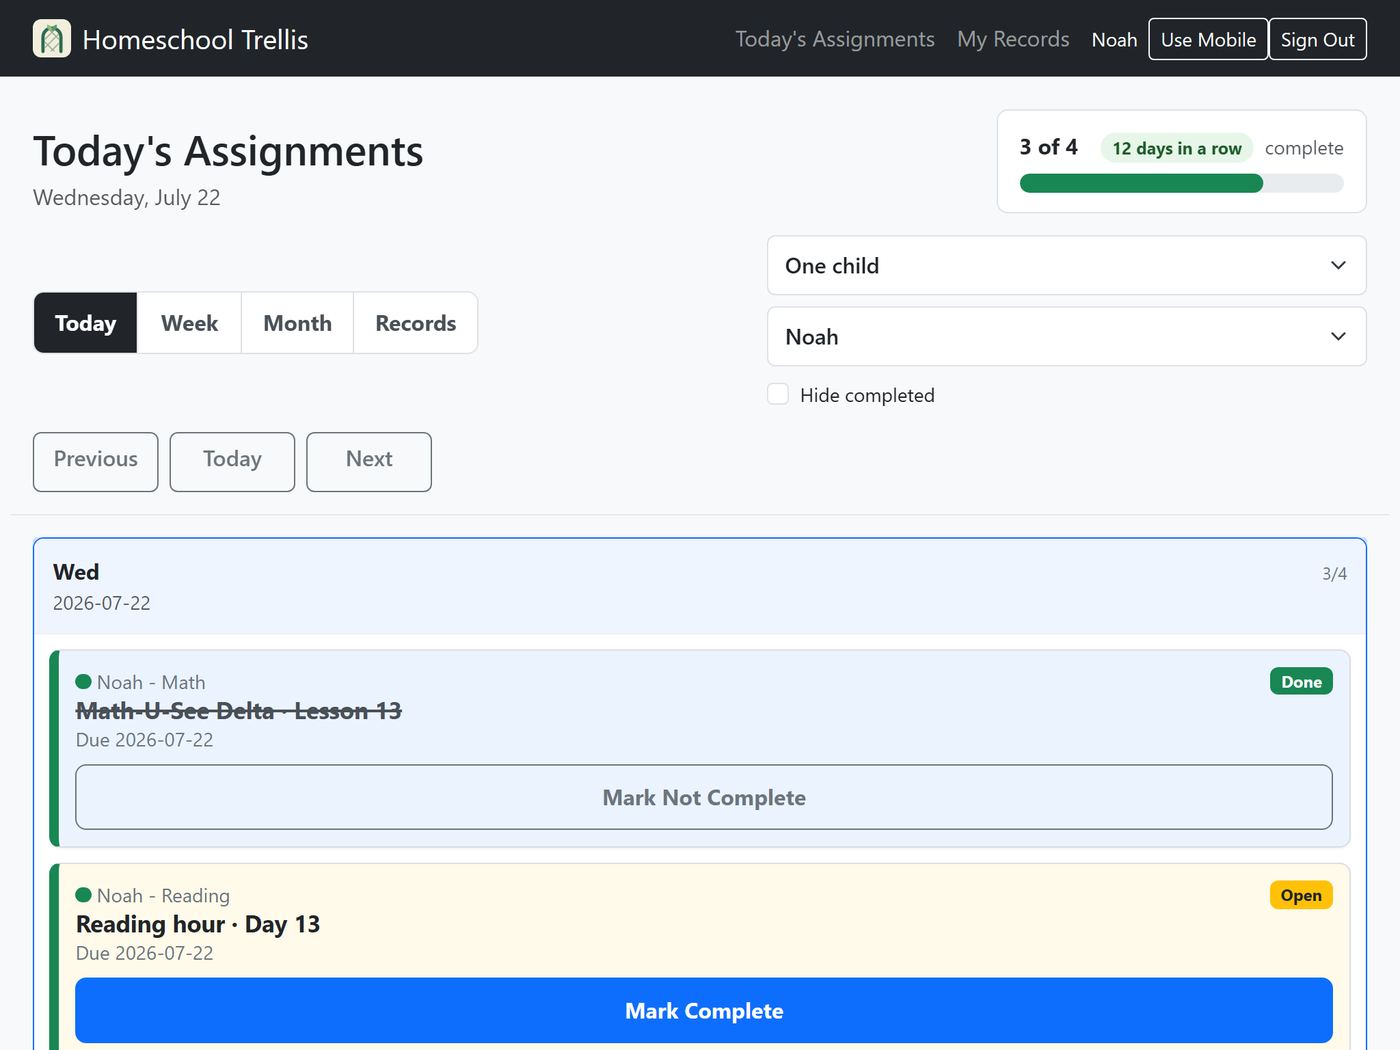This screenshot has height=1050, width=1400.
Task: Click the Math-U-See Delta · Lesson 13 title
Action: pos(239,711)
